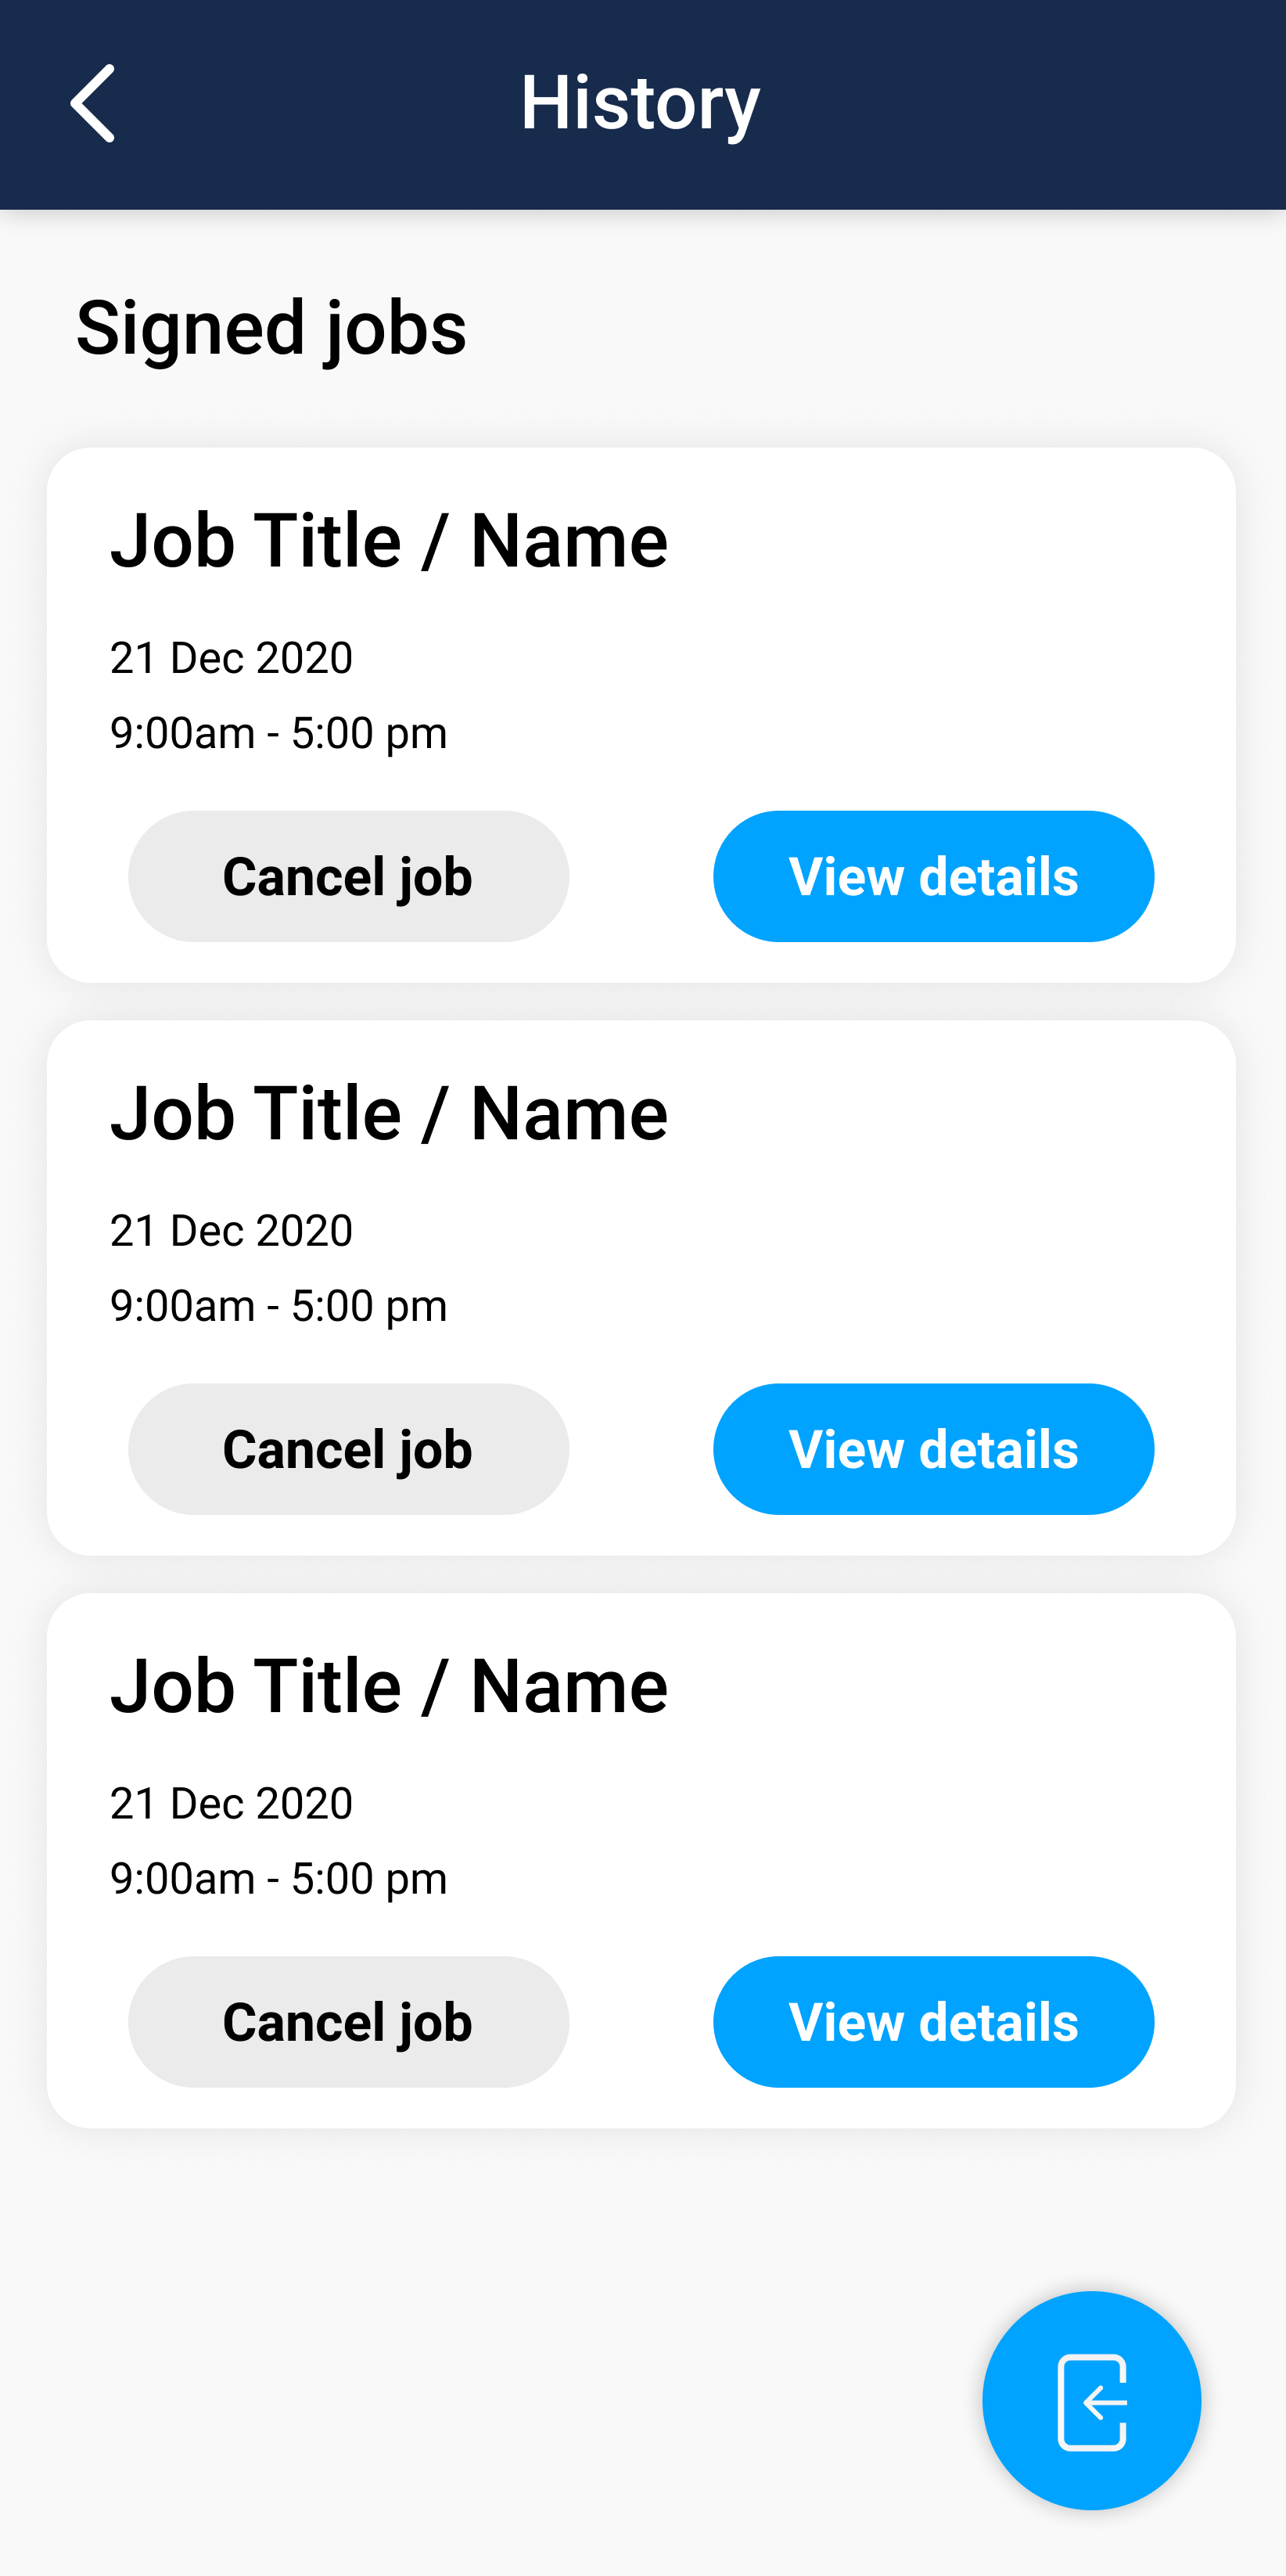Open View details on the second job
This screenshot has height=2576, width=1286.
(x=933, y=1449)
